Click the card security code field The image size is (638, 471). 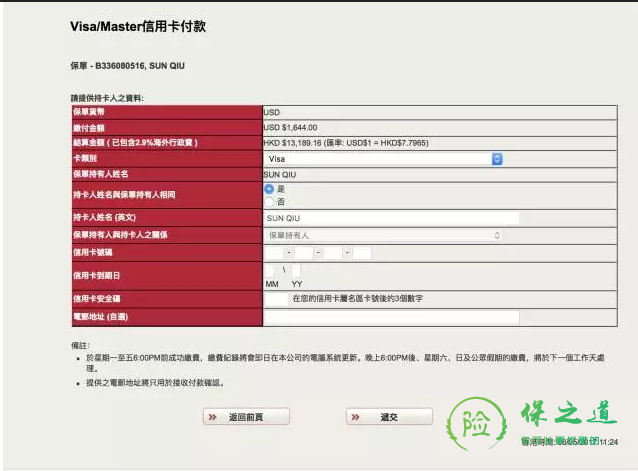pos(276,299)
